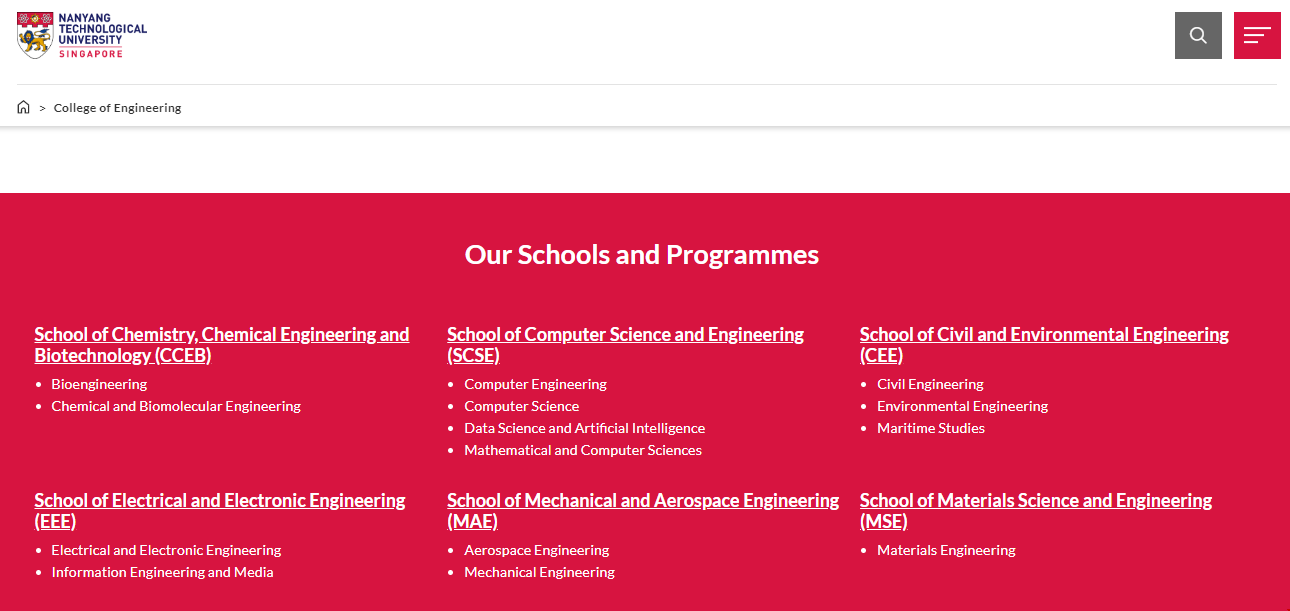This screenshot has height=611, width=1290.
Task: Open the search icon in the header
Action: [x=1198, y=35]
